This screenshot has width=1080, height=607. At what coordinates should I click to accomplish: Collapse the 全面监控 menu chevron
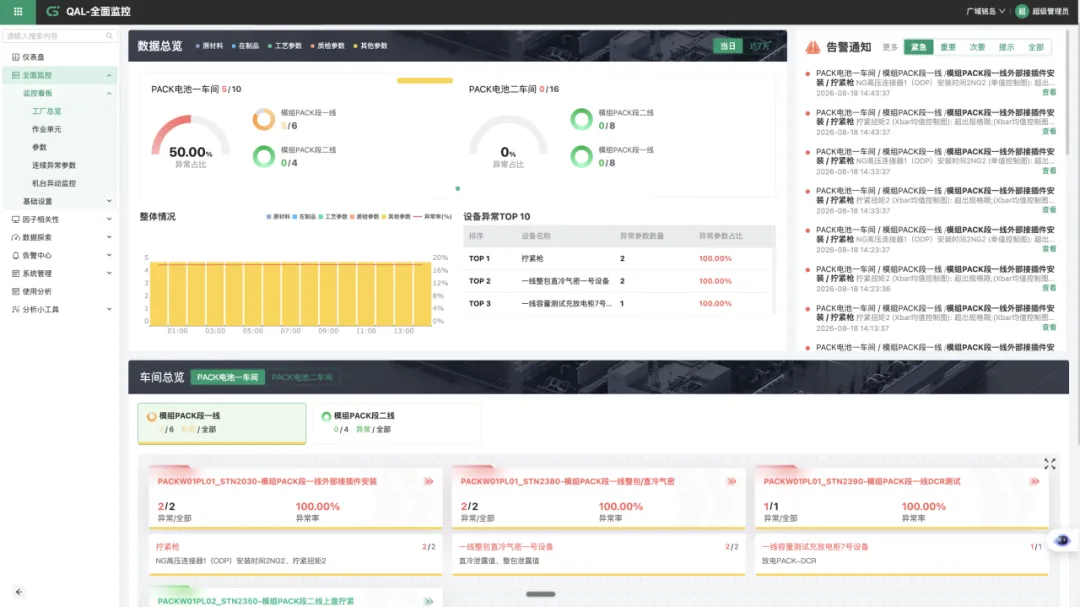pos(109,75)
